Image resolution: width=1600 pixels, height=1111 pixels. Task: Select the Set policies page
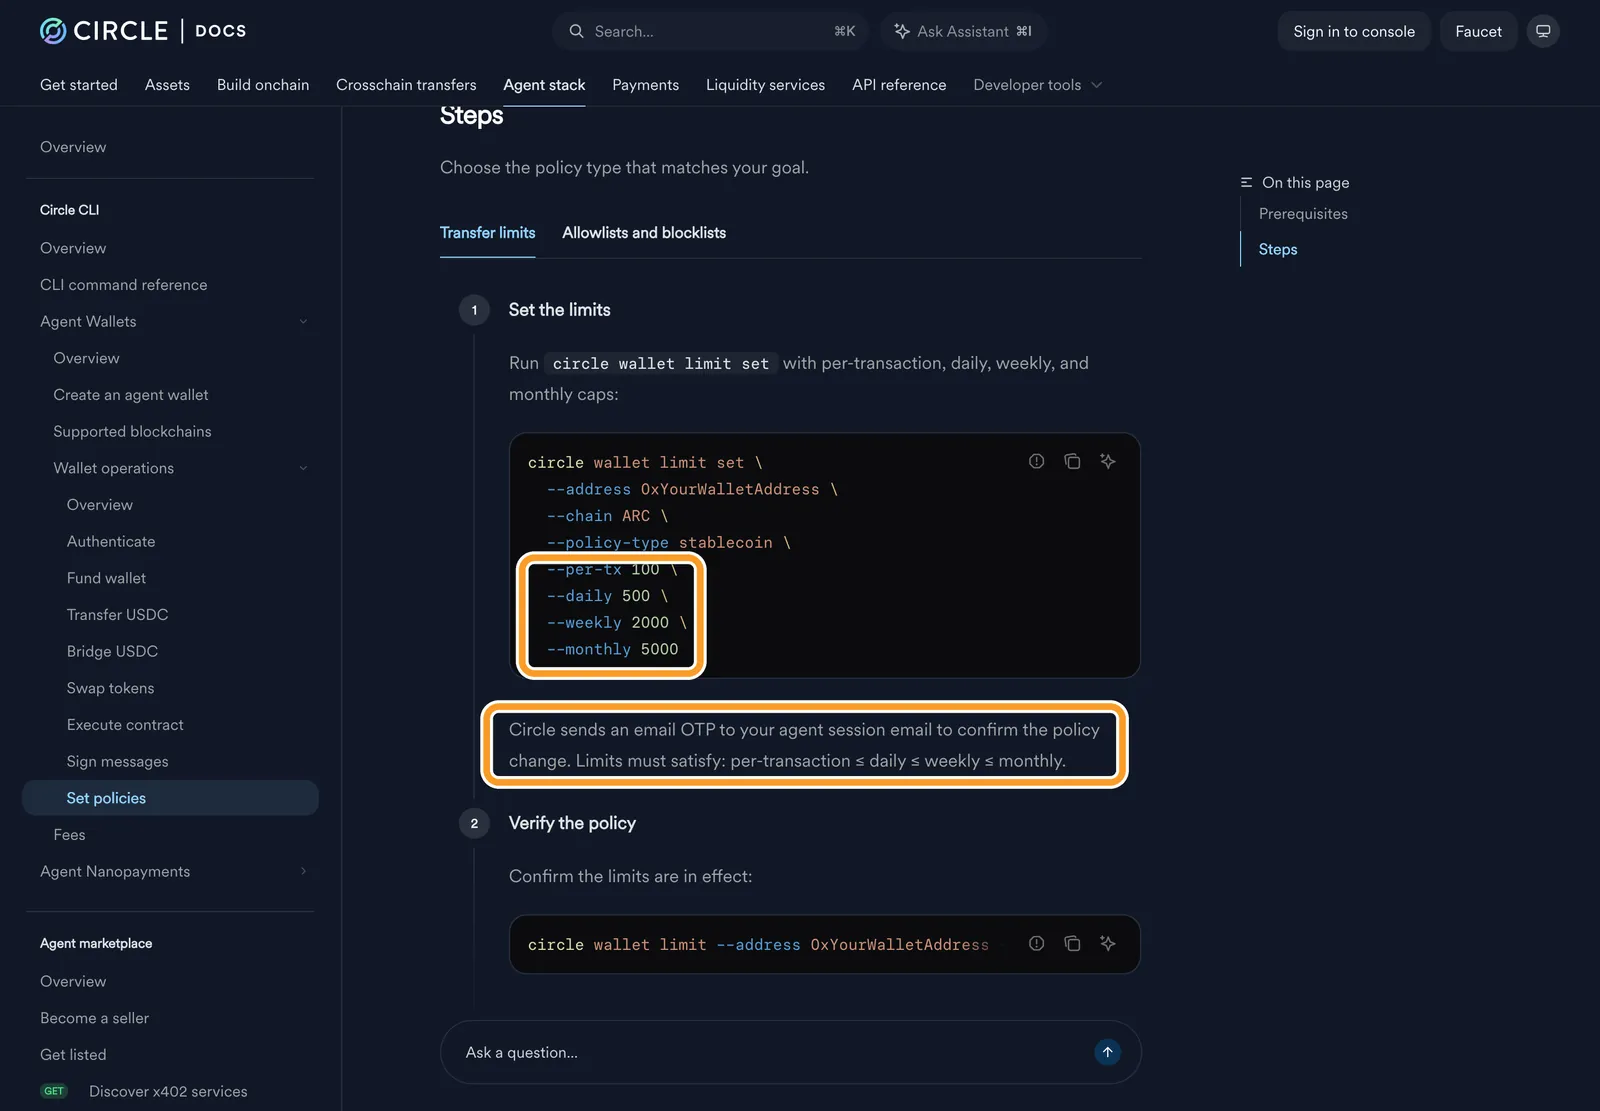click(170, 798)
